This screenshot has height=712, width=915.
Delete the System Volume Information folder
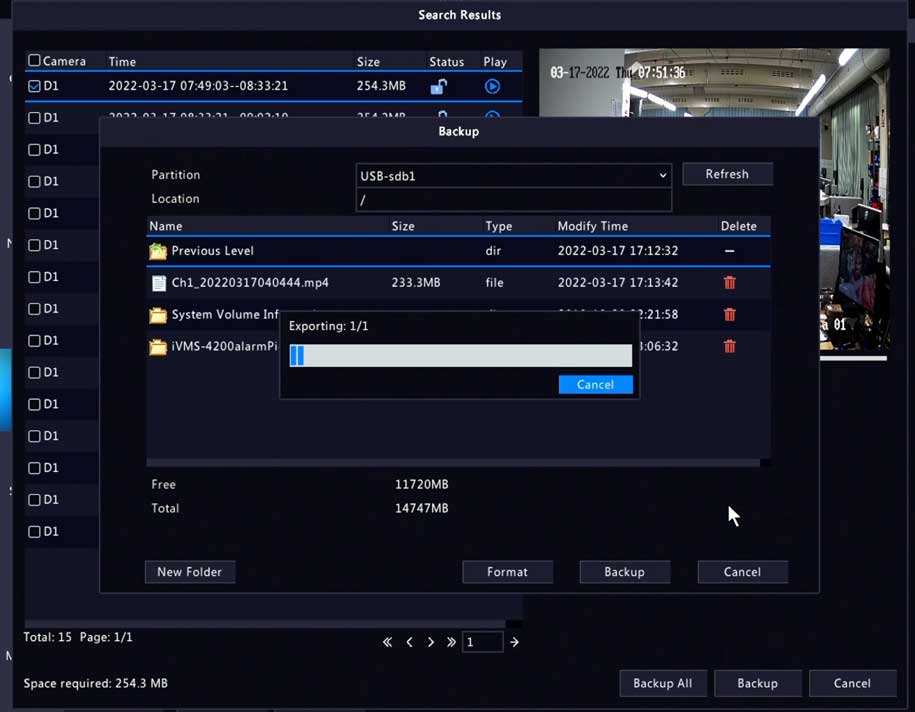click(729, 315)
